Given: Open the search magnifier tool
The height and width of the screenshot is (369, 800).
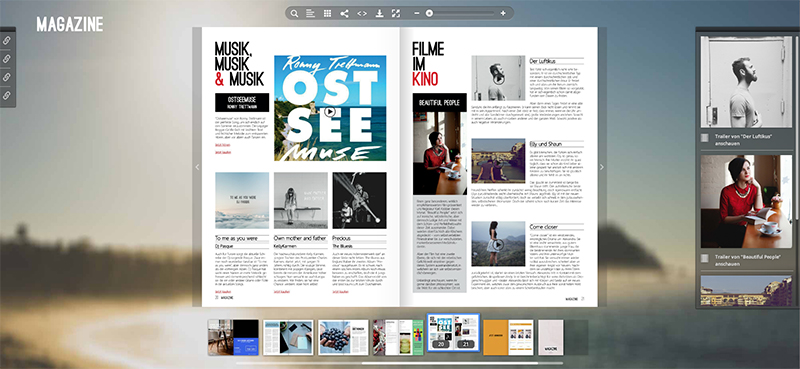Looking at the screenshot, I should (294, 13).
